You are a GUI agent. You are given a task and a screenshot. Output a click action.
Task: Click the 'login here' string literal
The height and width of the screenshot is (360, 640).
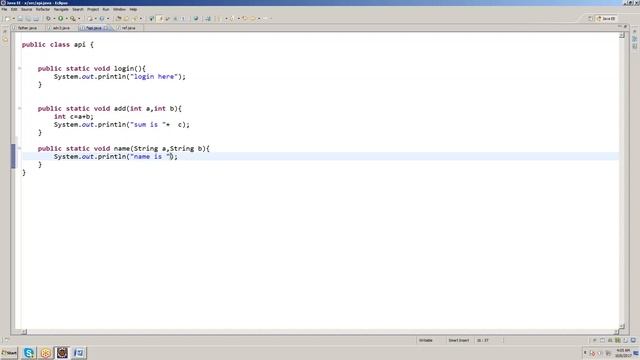point(154,76)
